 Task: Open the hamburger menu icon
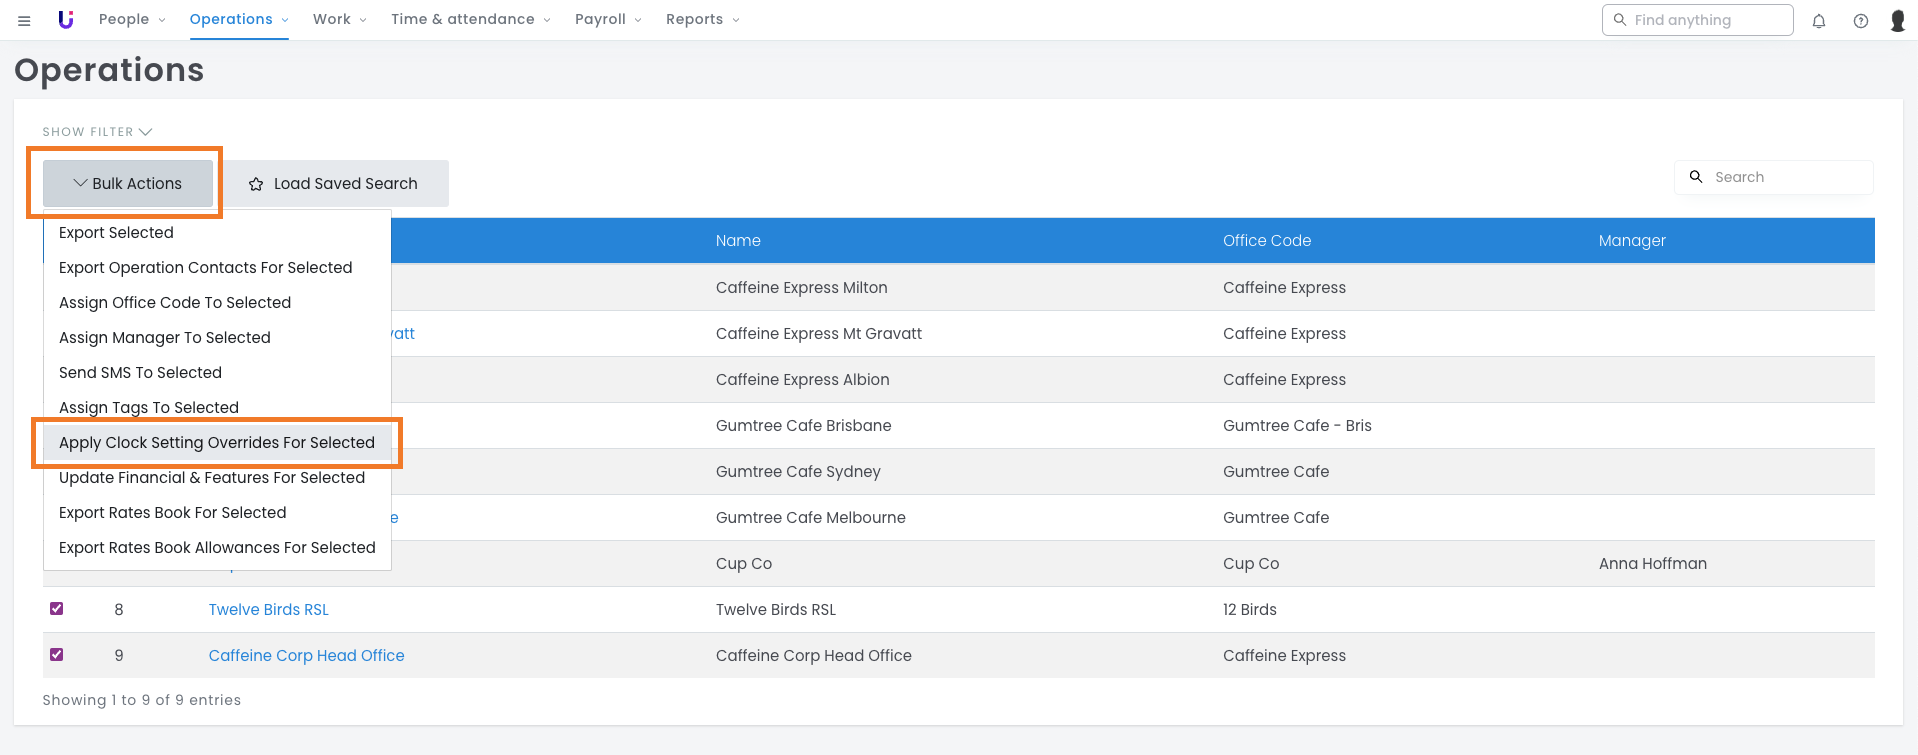tap(24, 20)
